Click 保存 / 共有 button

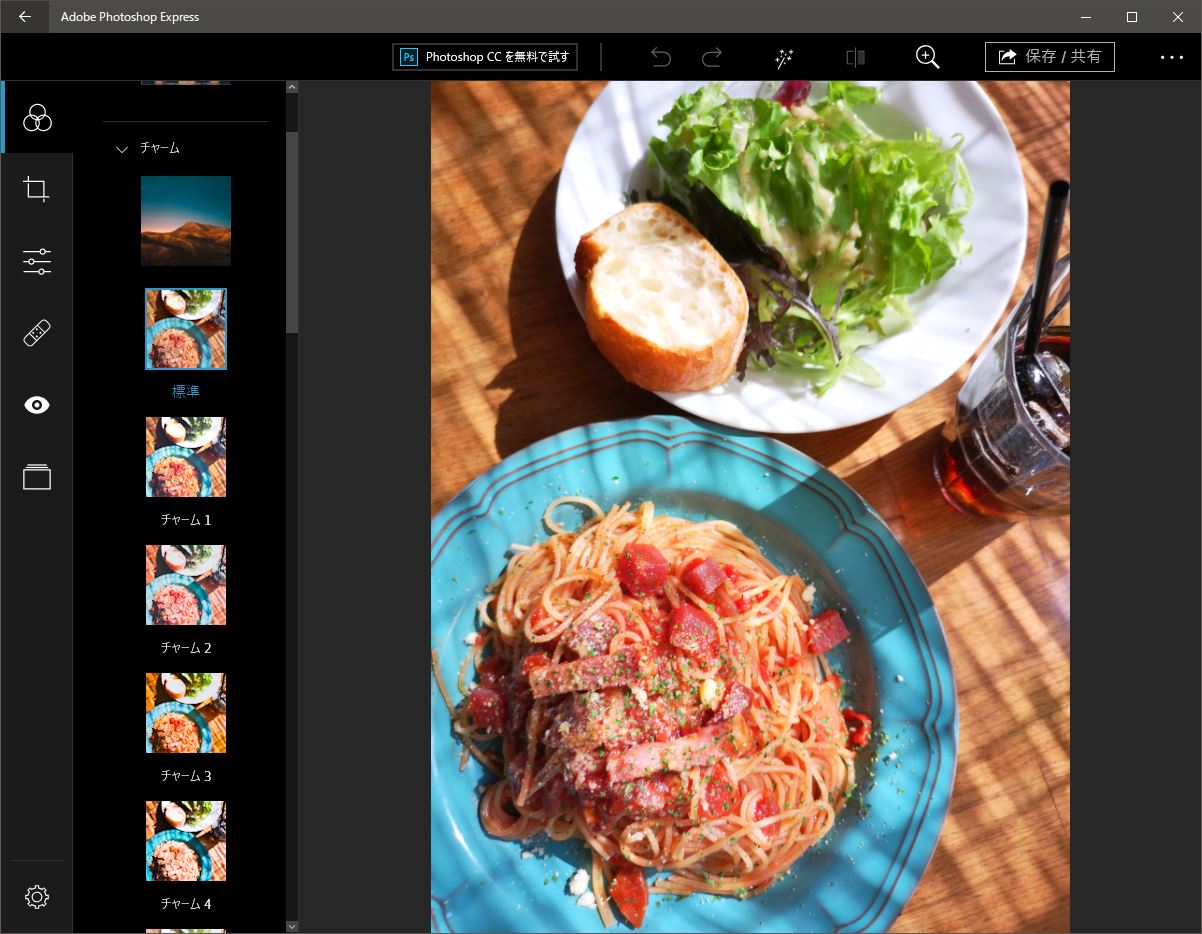coord(1050,57)
